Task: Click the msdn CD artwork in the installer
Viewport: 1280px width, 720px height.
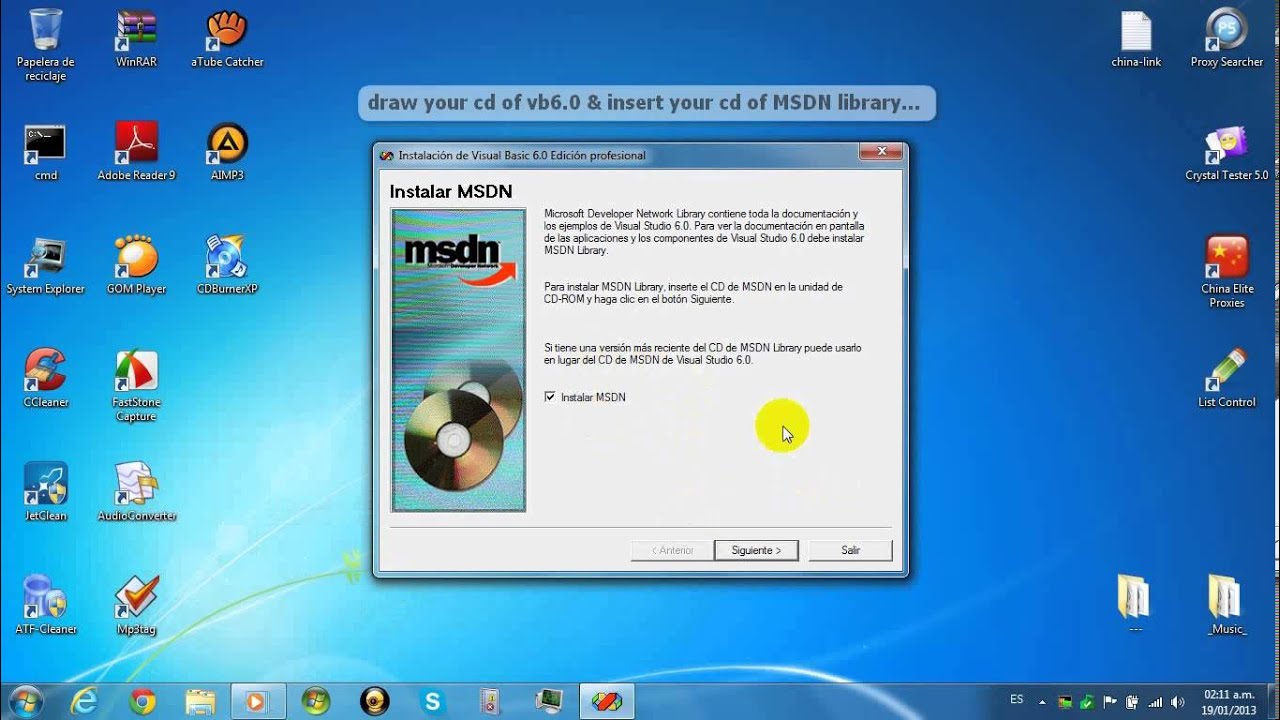Action: coord(459,360)
